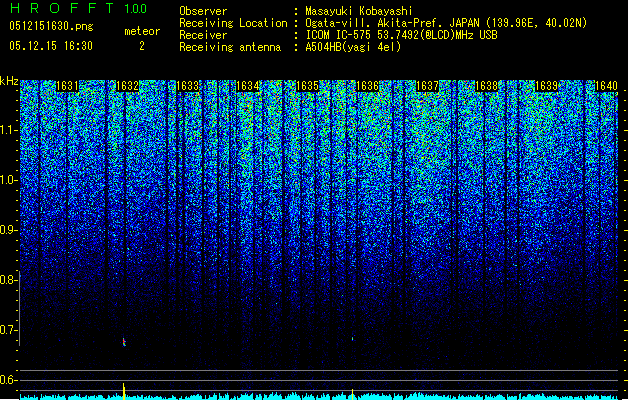Click the 1631 time marker
Image resolution: width=629 pixels, height=400 pixels.
click(67, 86)
